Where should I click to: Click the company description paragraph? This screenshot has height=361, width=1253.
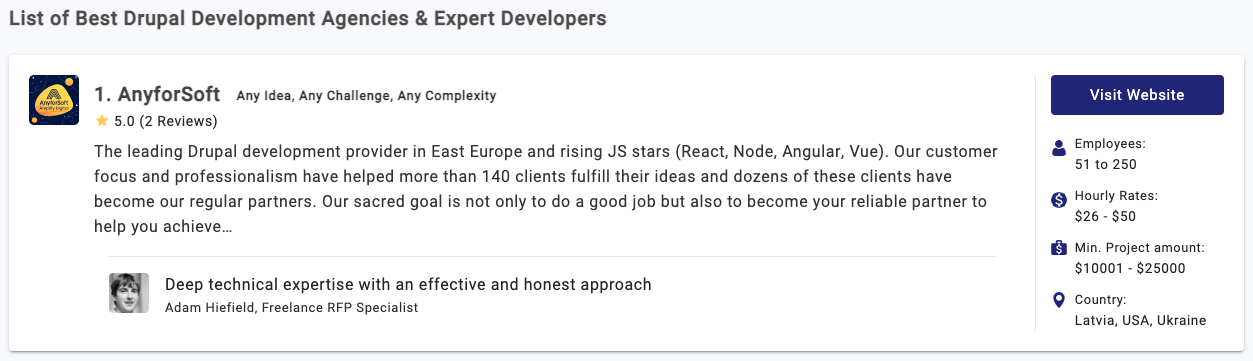546,189
